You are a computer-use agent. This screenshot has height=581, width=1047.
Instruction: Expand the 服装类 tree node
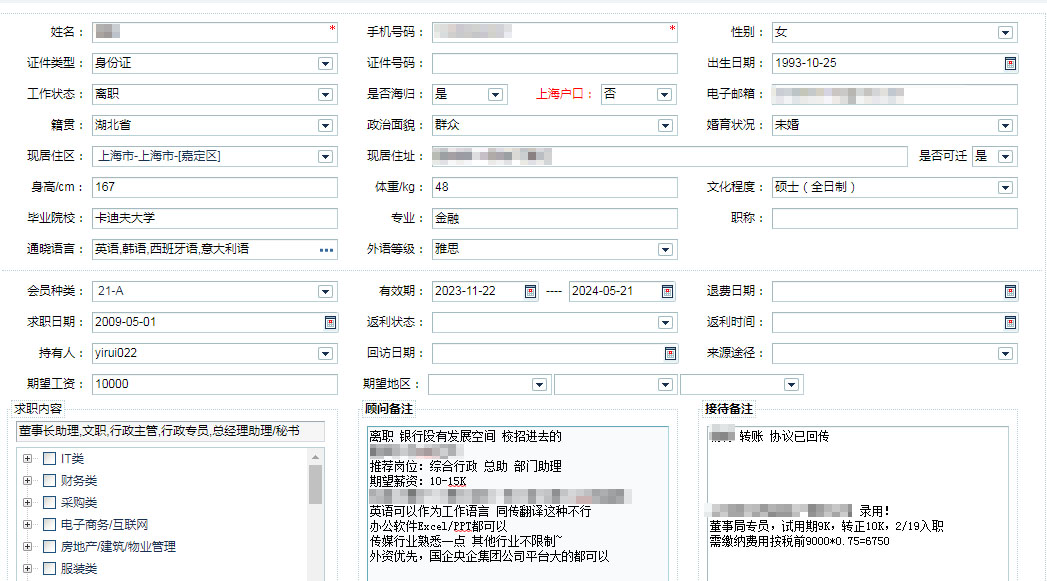coord(27,569)
